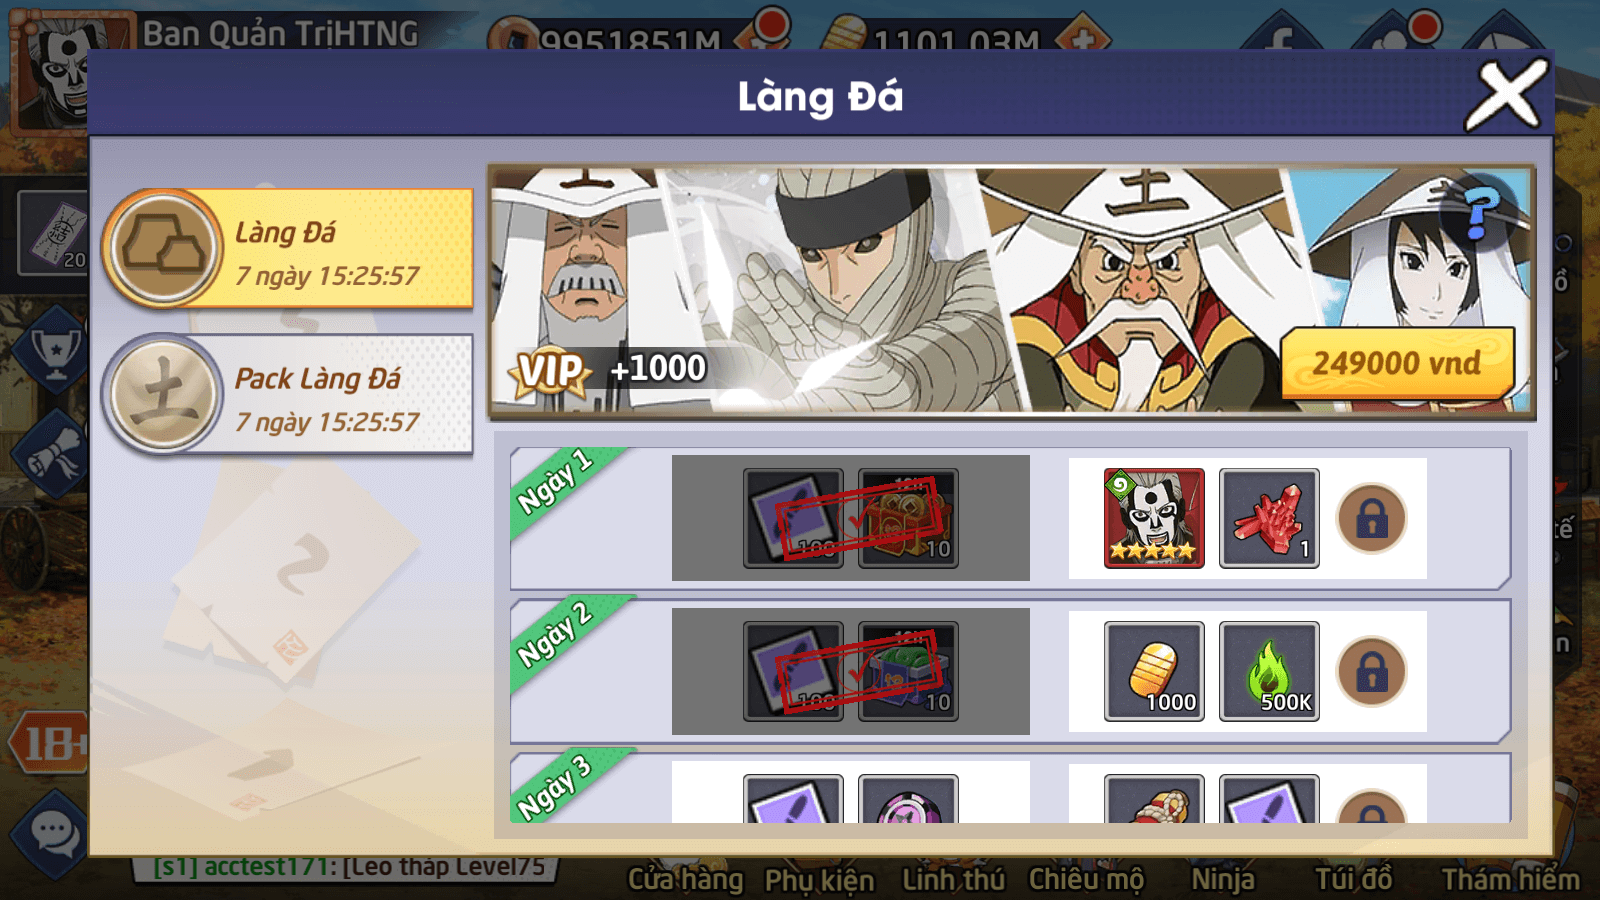Open the Túi đồ menu
The height and width of the screenshot is (900, 1600).
click(x=1353, y=879)
